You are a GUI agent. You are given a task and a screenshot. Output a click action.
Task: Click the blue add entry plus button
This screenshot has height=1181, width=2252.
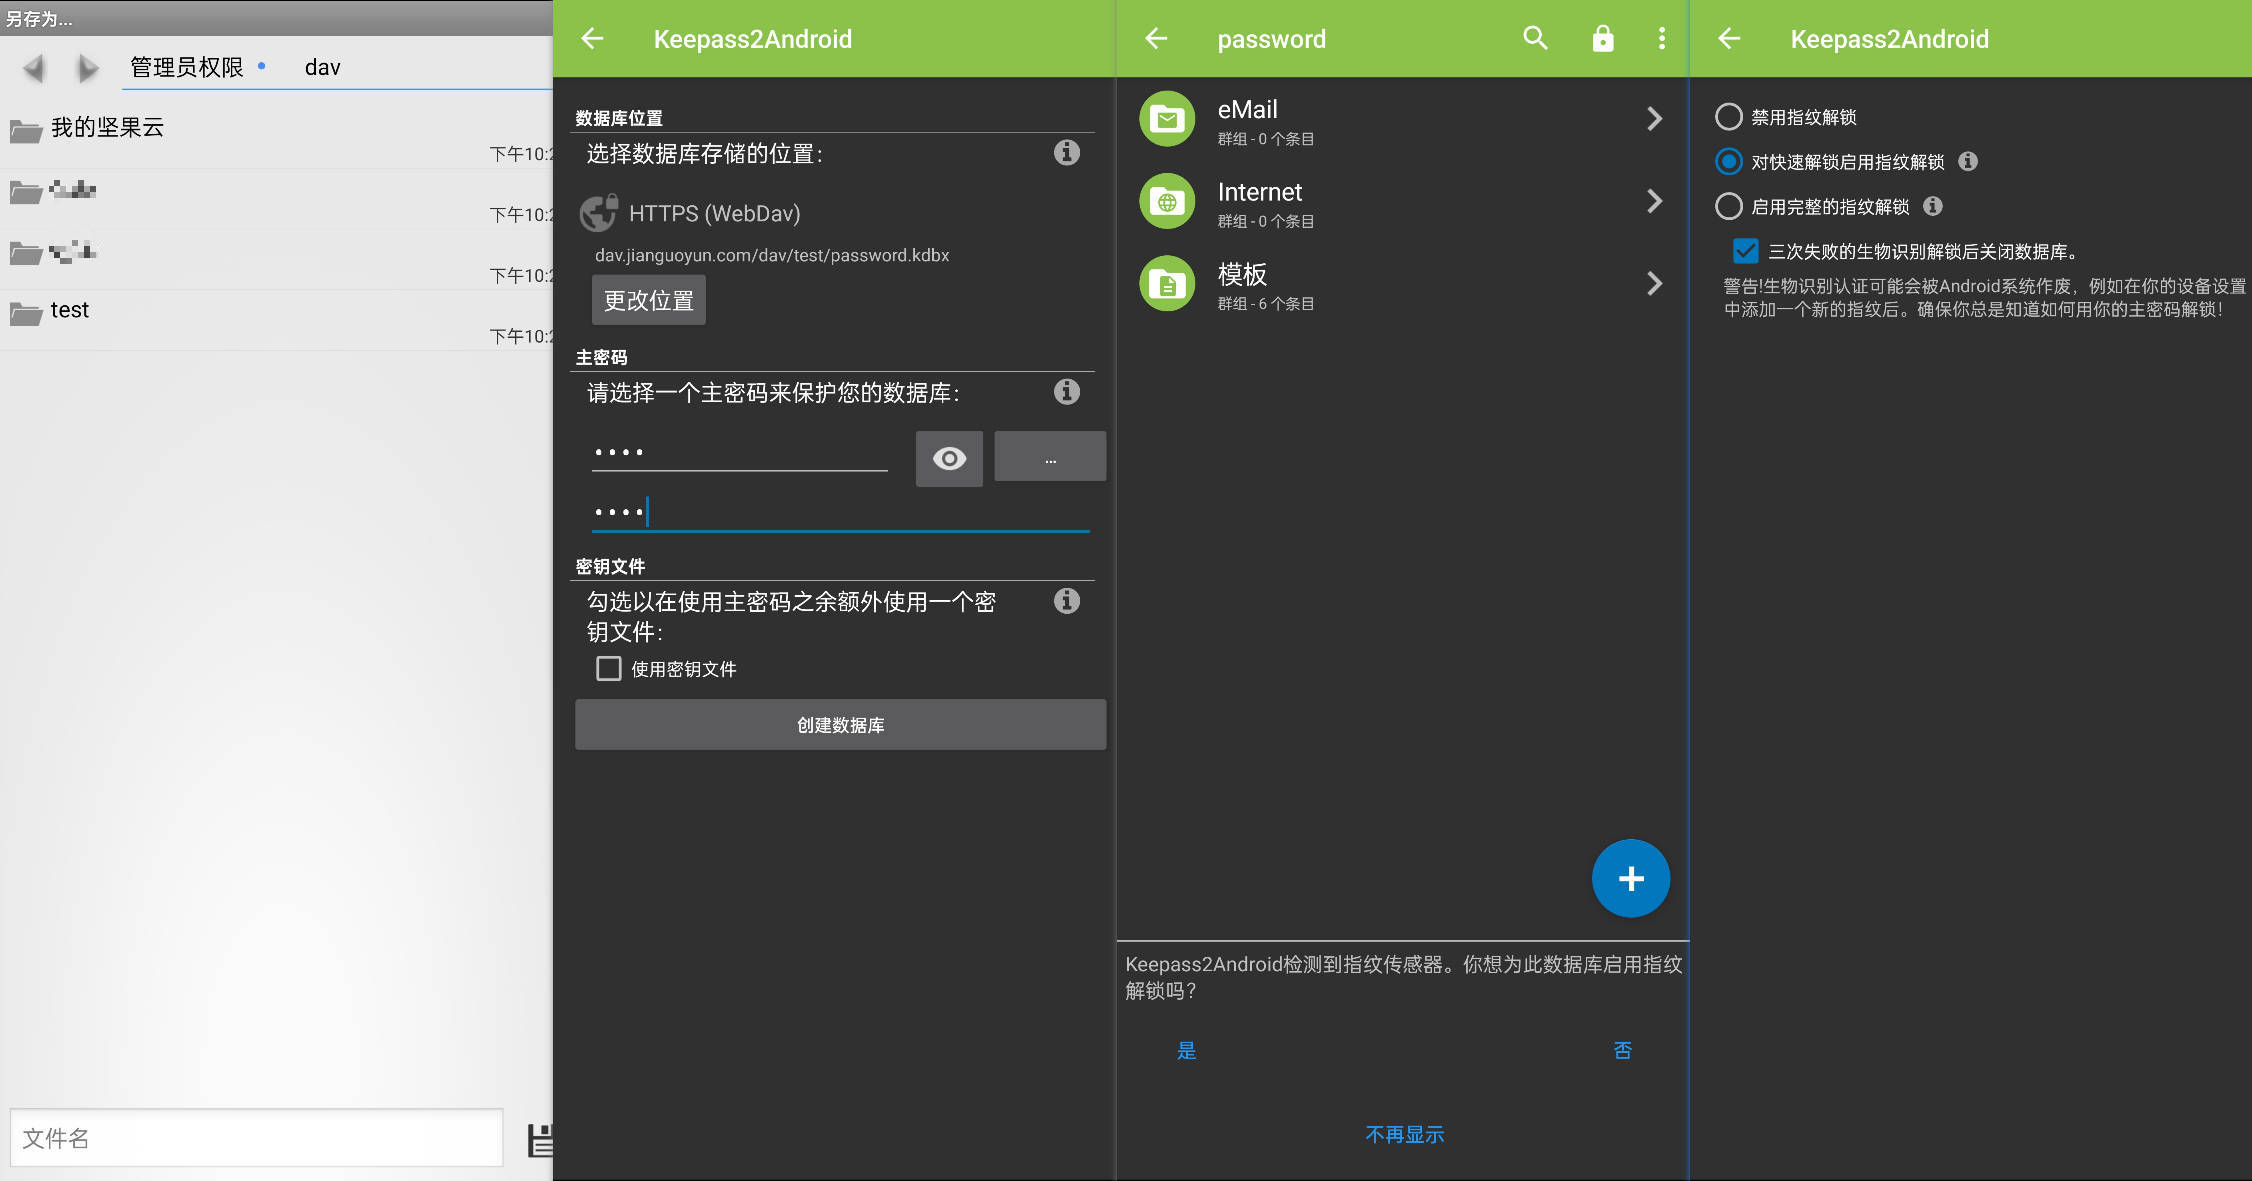1630,878
